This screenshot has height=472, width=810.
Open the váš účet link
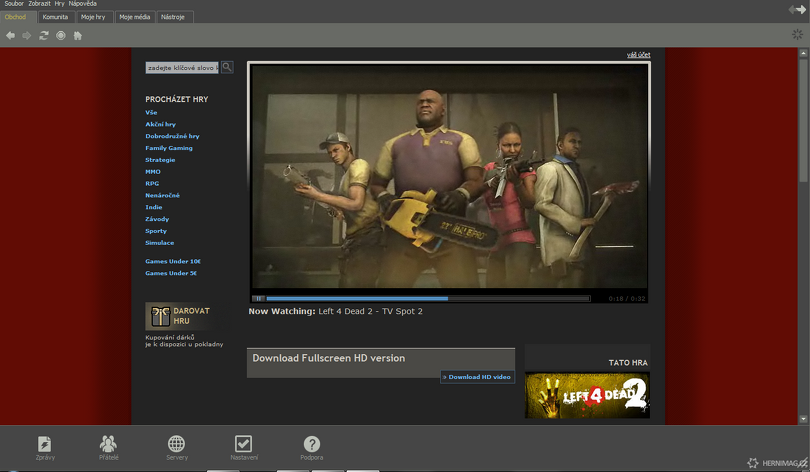(x=638, y=55)
